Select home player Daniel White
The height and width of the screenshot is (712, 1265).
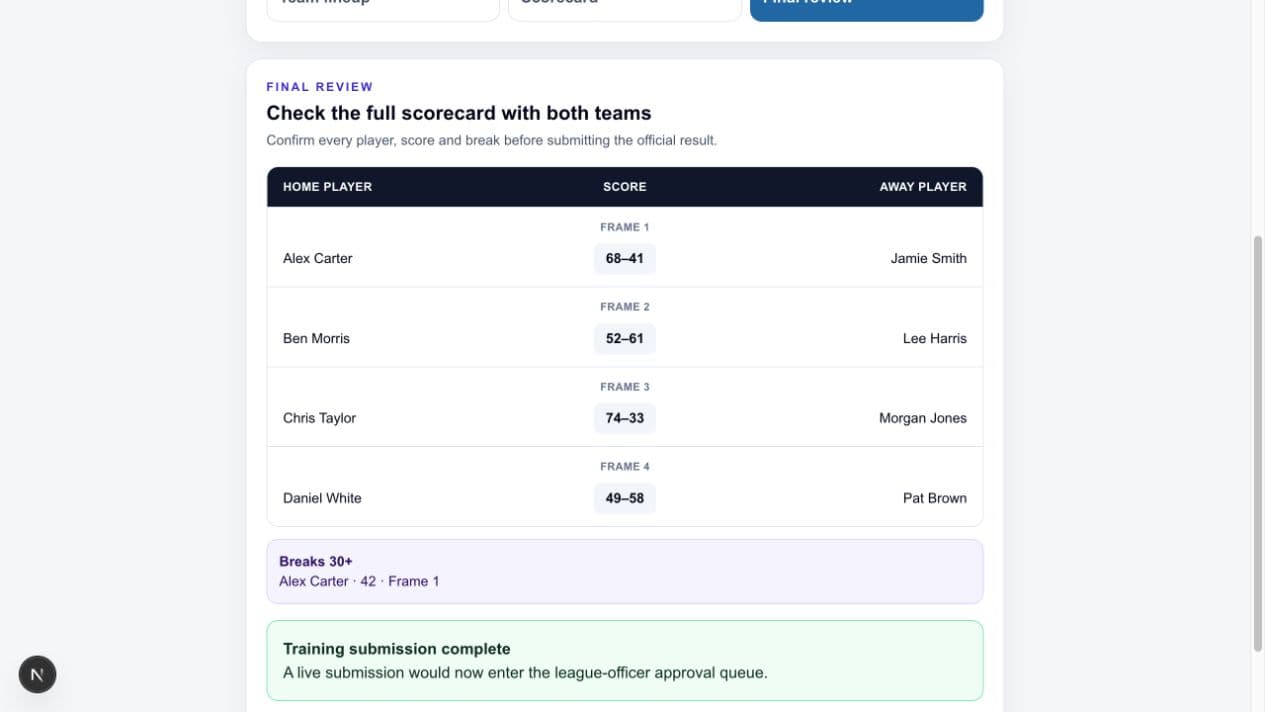pyautogui.click(x=322, y=498)
